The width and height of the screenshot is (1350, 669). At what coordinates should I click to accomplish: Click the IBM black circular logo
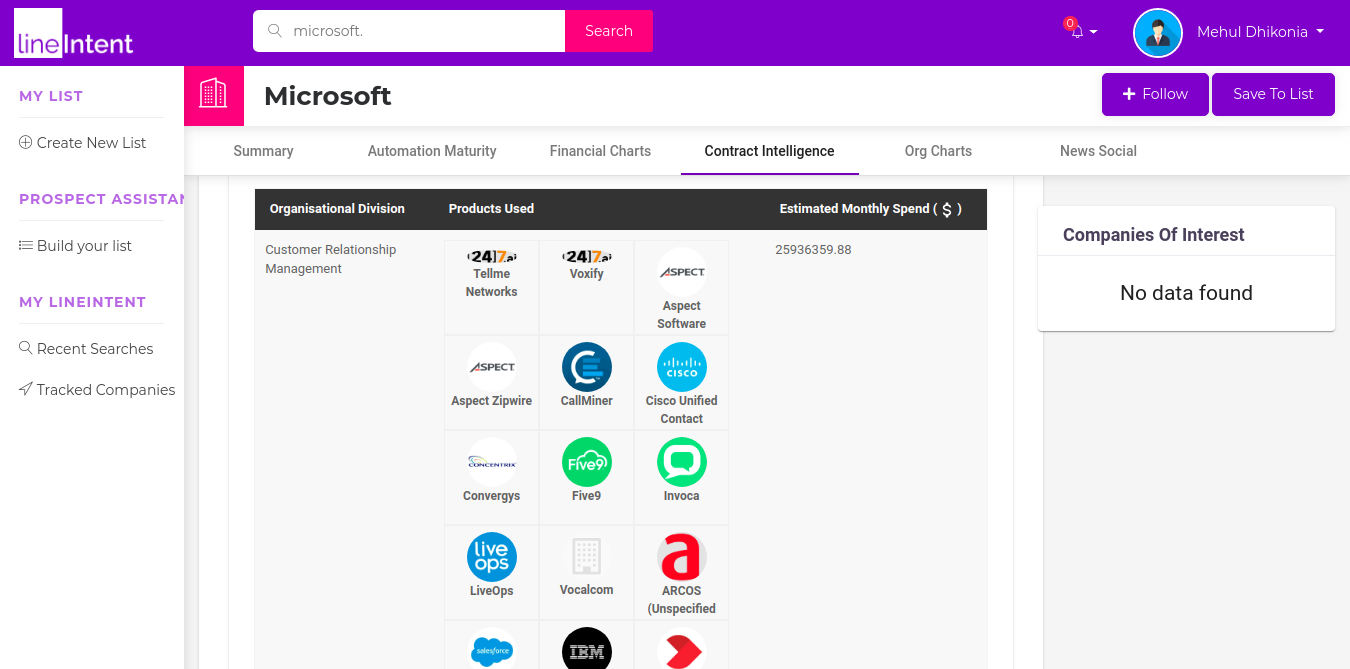pyautogui.click(x=587, y=651)
